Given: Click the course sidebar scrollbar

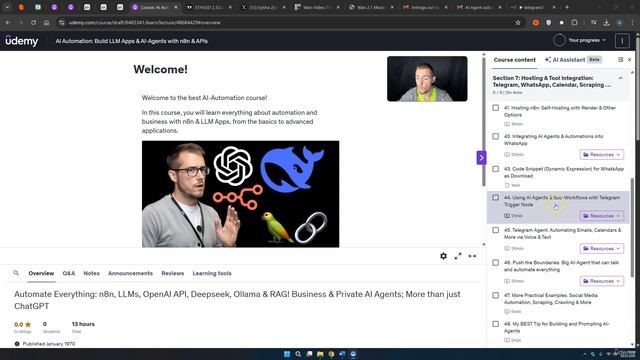Looking at the screenshot, I should coord(632,229).
